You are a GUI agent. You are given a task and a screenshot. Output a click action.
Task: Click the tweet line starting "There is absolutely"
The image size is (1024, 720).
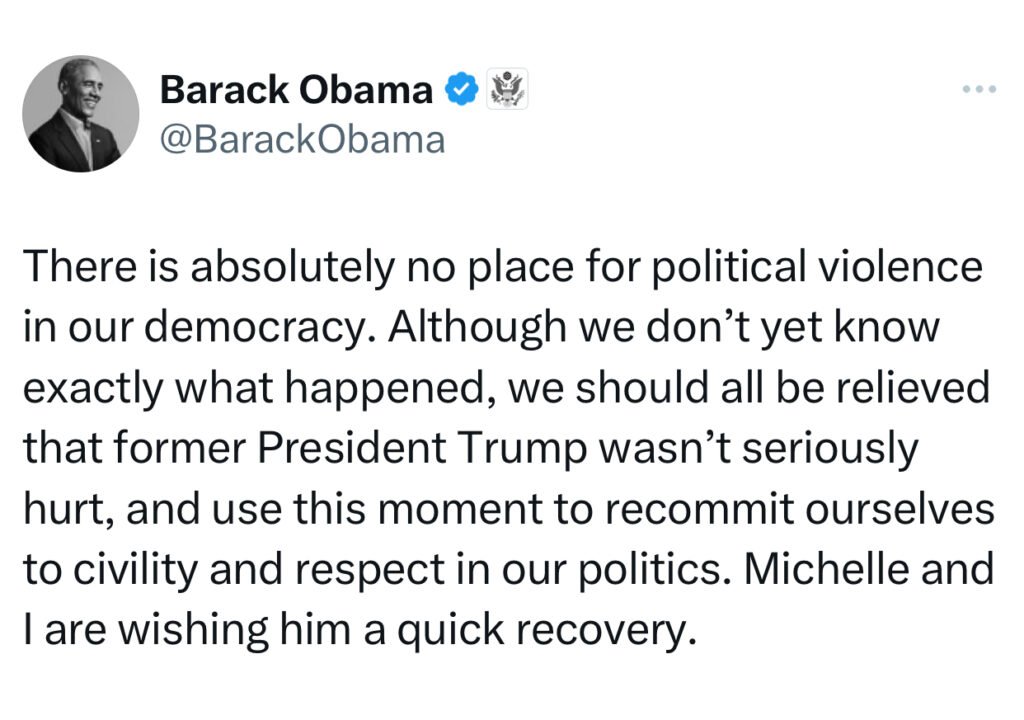[x=503, y=267]
